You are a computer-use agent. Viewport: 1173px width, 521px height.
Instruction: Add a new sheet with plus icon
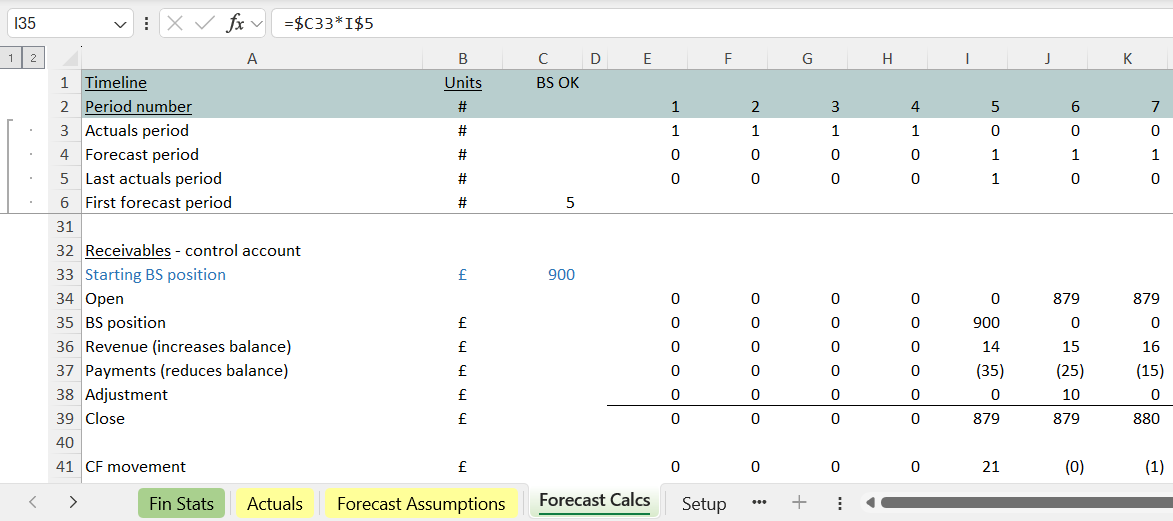pyautogui.click(x=799, y=503)
